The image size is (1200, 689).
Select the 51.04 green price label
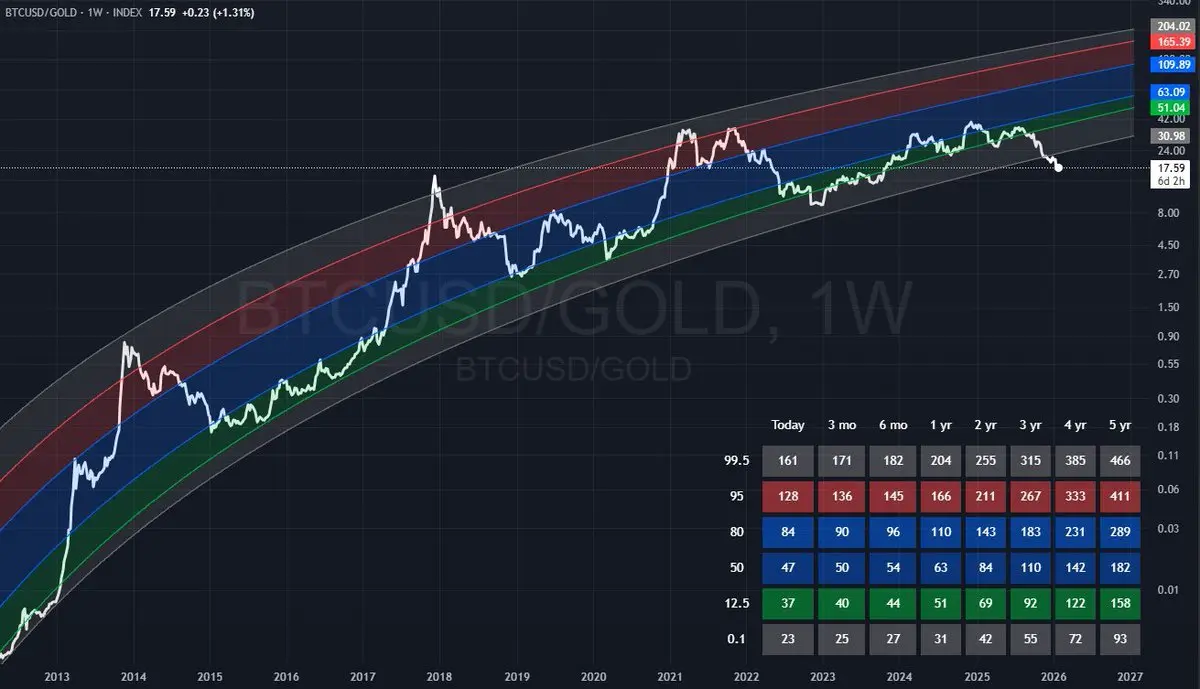[1170, 107]
